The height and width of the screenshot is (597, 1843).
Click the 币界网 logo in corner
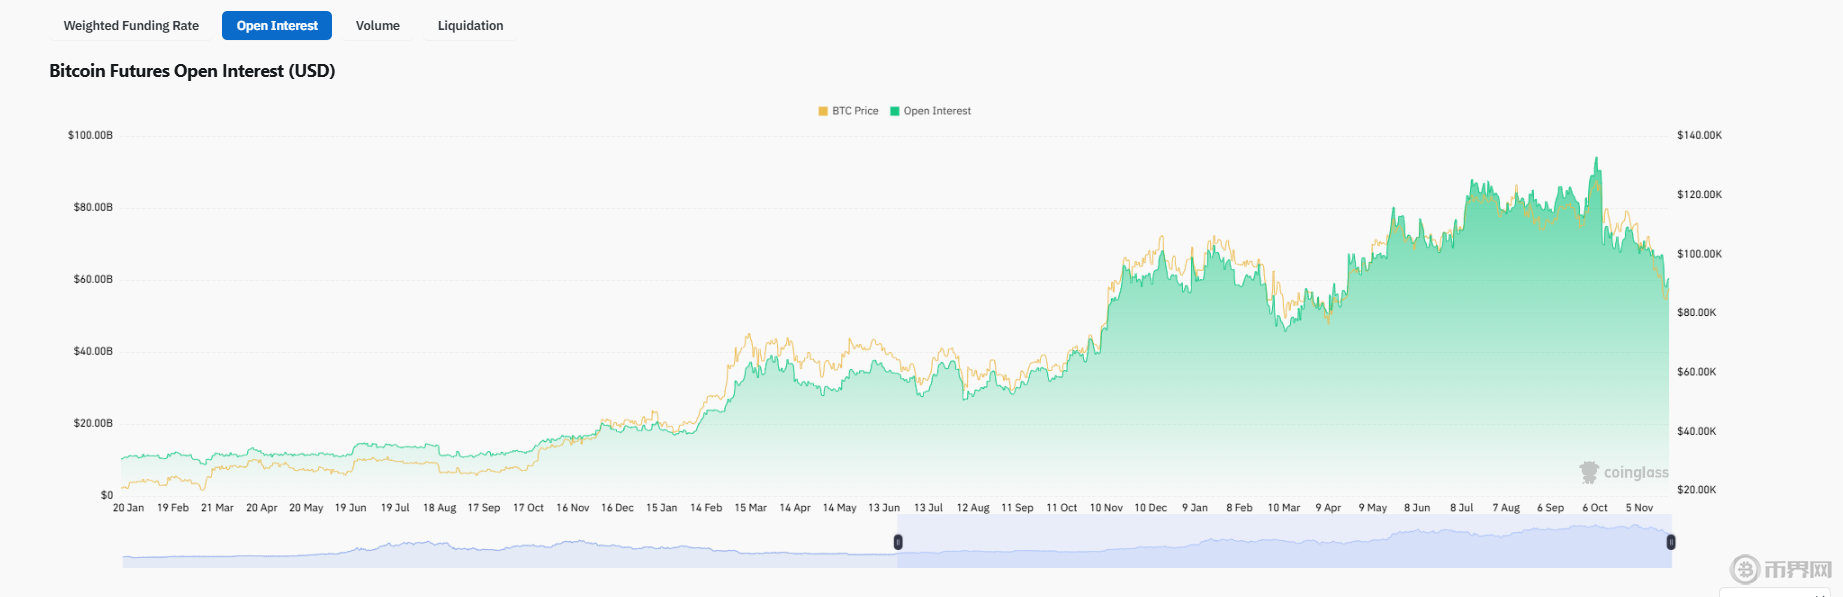click(x=1782, y=570)
